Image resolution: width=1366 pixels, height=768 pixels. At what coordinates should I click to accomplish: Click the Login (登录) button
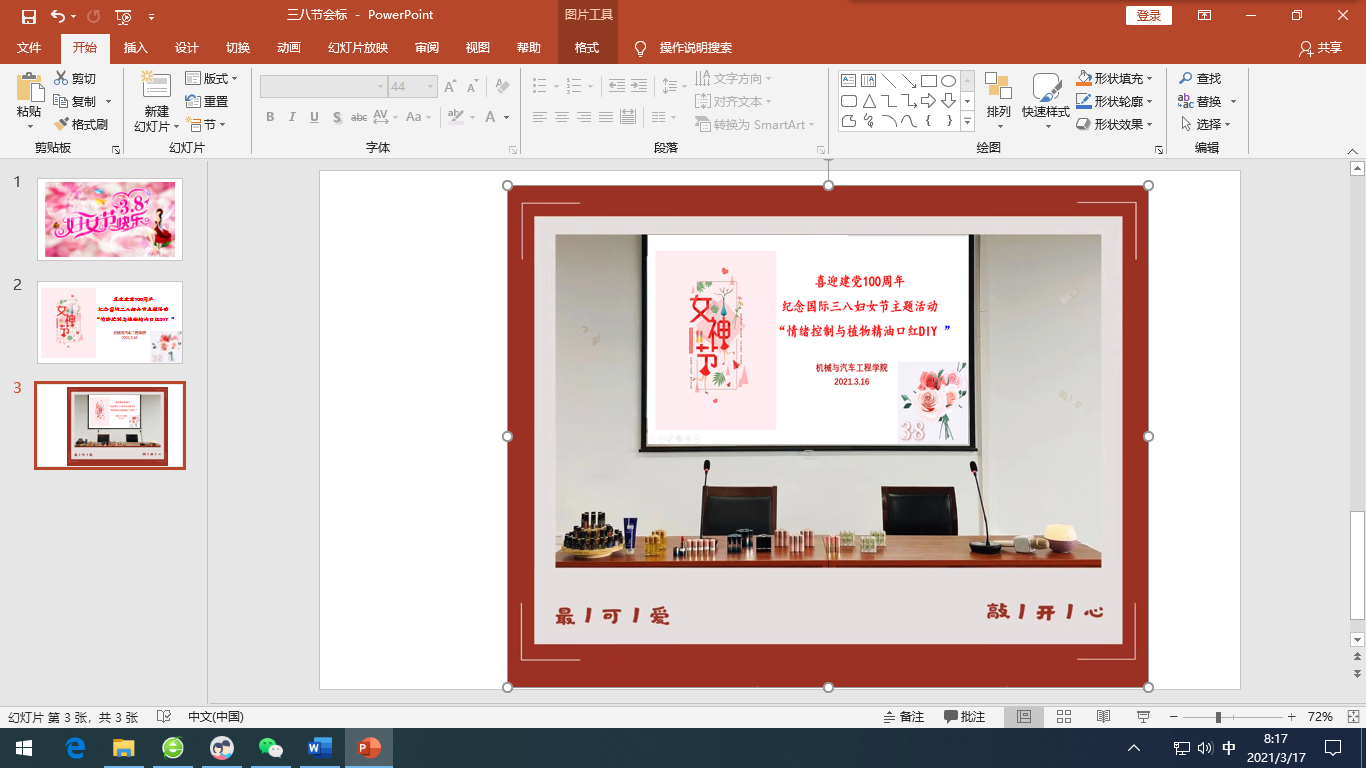coord(1149,16)
